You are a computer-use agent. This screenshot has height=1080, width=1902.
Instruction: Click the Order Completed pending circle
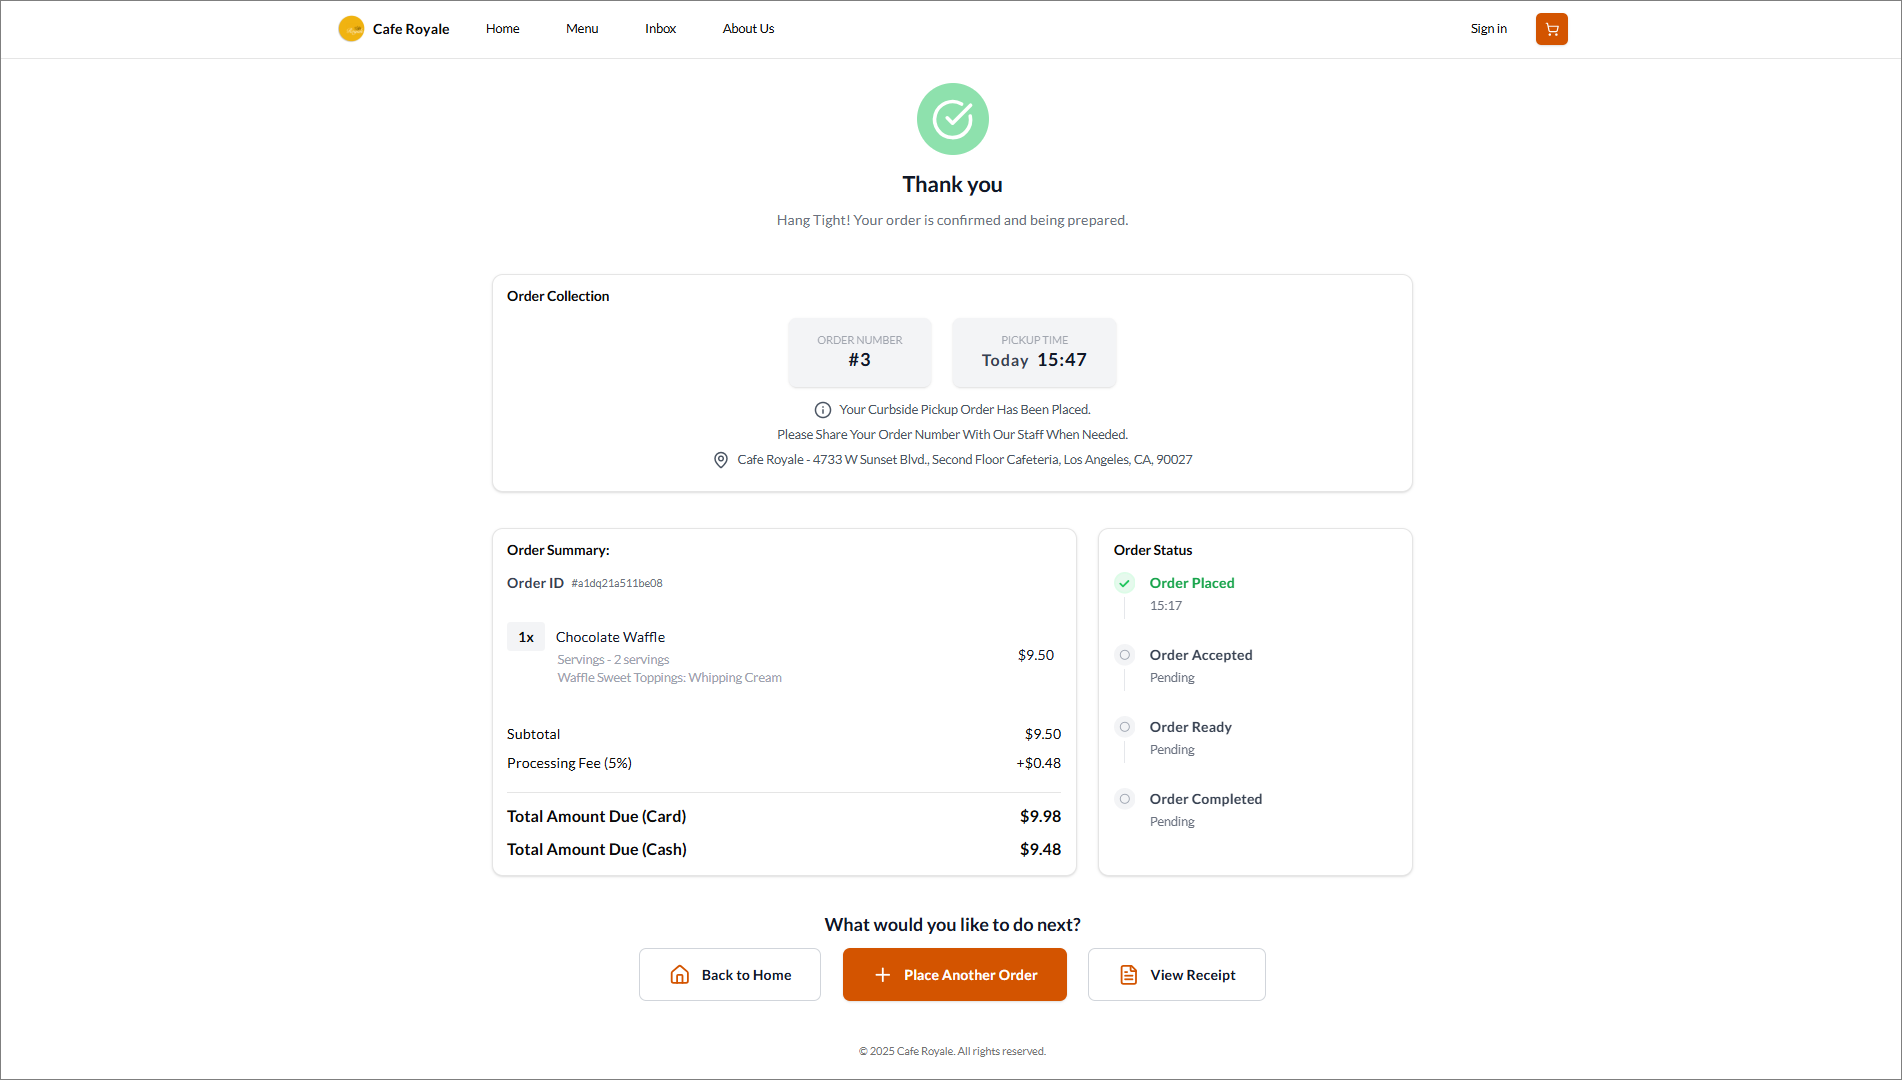pyautogui.click(x=1124, y=799)
